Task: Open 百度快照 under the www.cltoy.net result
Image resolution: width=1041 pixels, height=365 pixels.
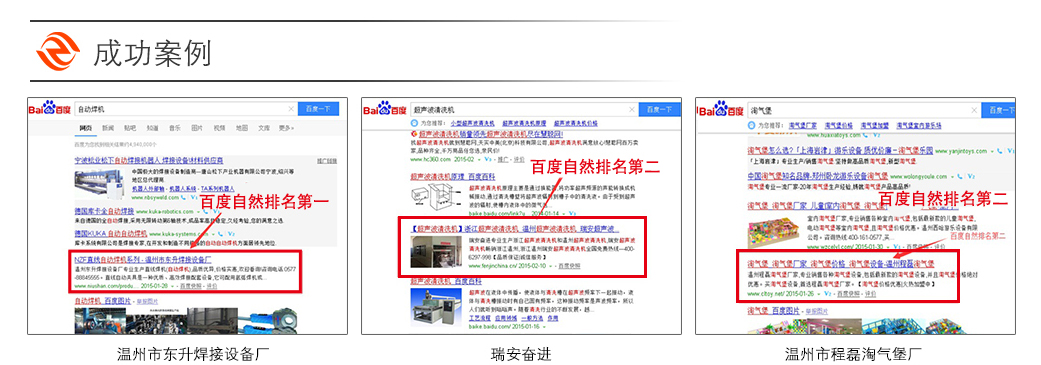Action: click(848, 294)
